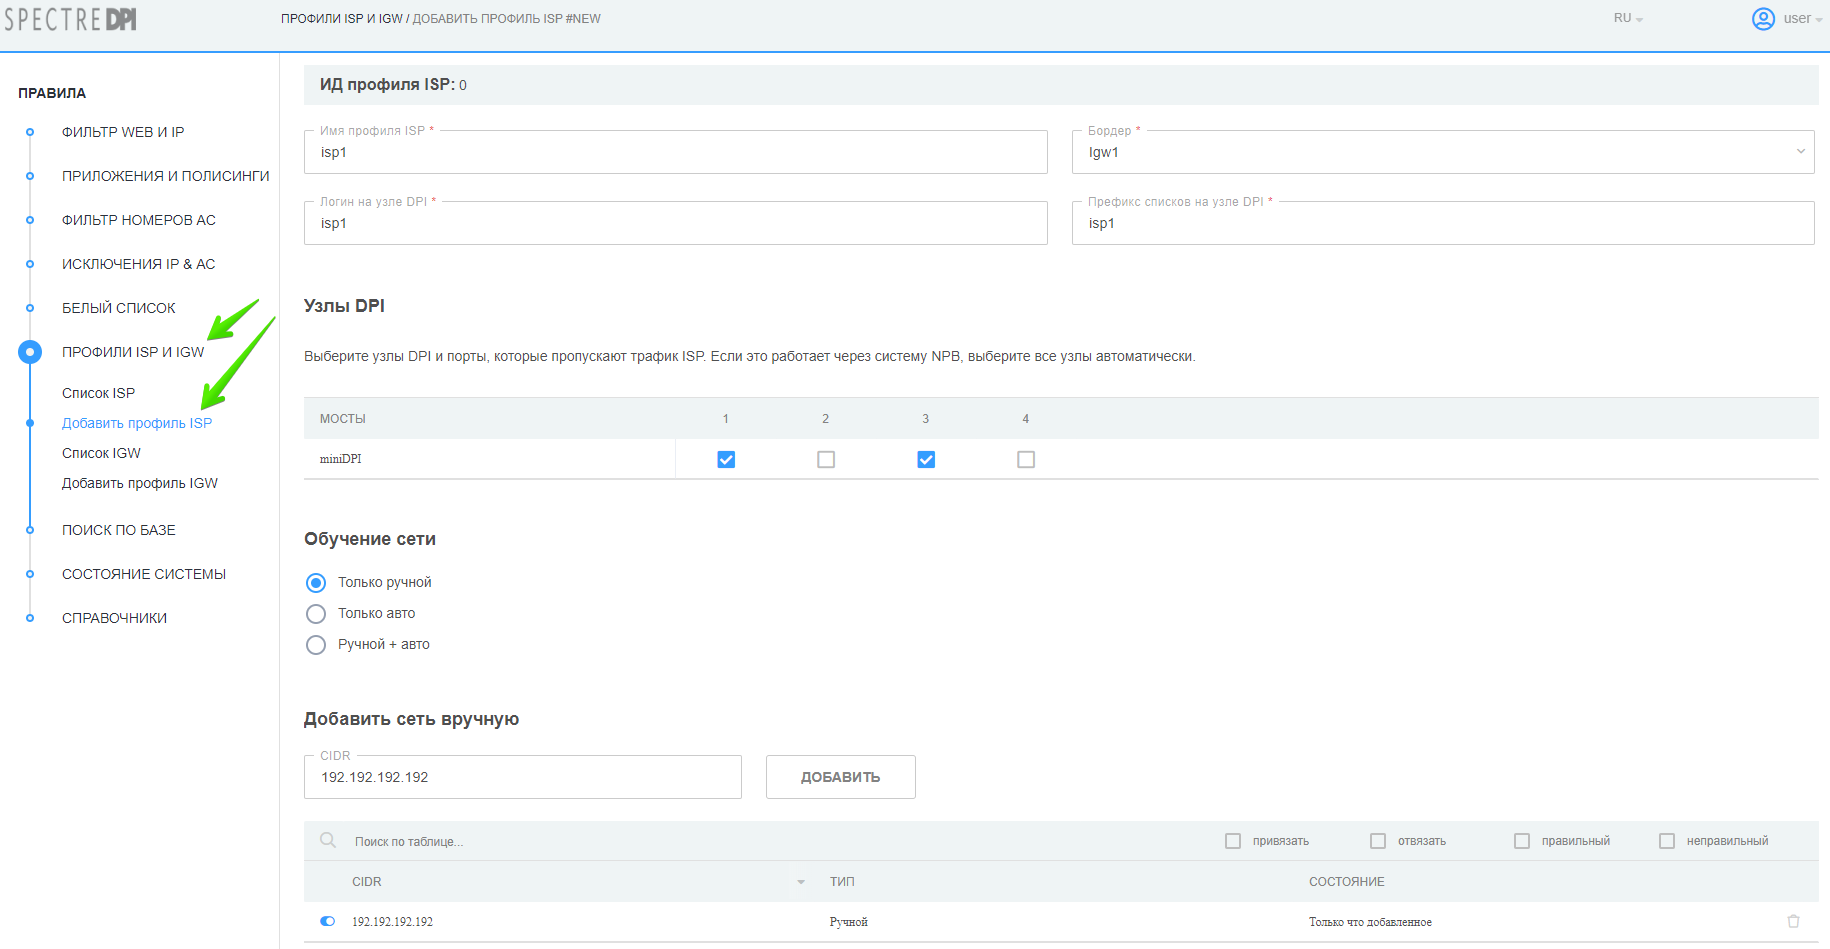The image size is (1830, 949).
Task: Click the SpectreDPI logo
Action: [70, 19]
